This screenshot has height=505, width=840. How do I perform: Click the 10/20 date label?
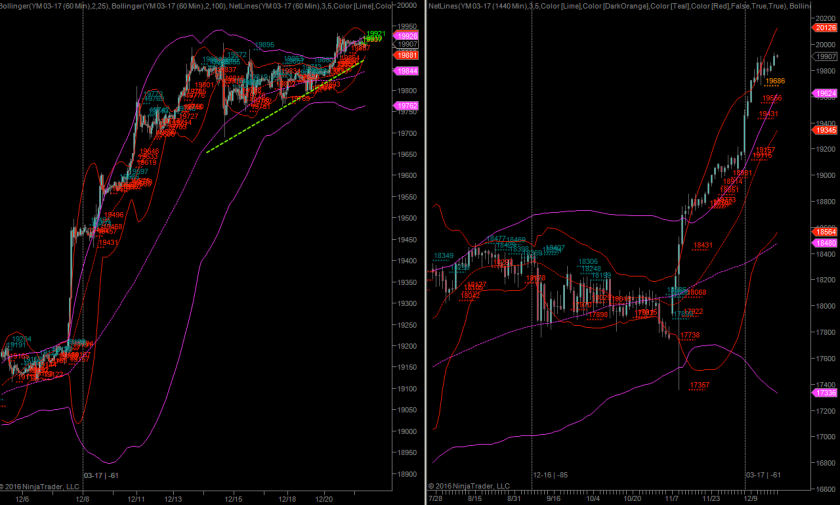click(632, 499)
